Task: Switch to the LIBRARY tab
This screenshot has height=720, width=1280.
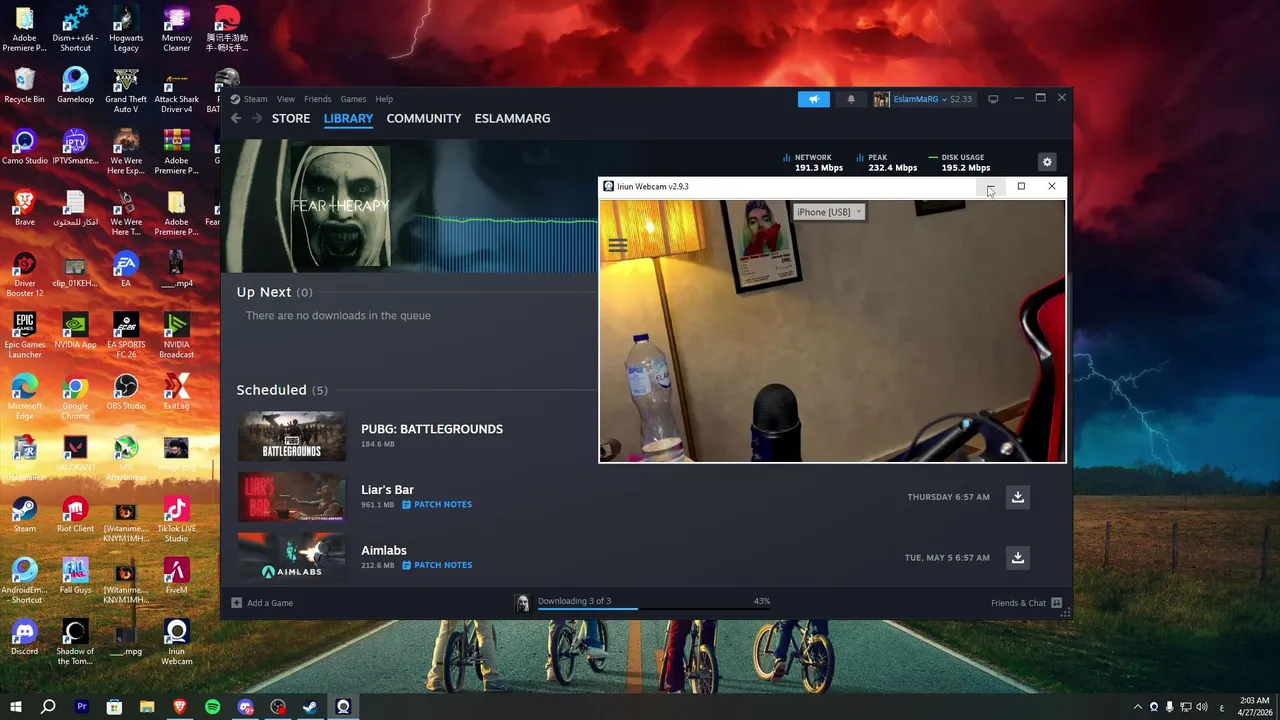Action: click(x=348, y=118)
